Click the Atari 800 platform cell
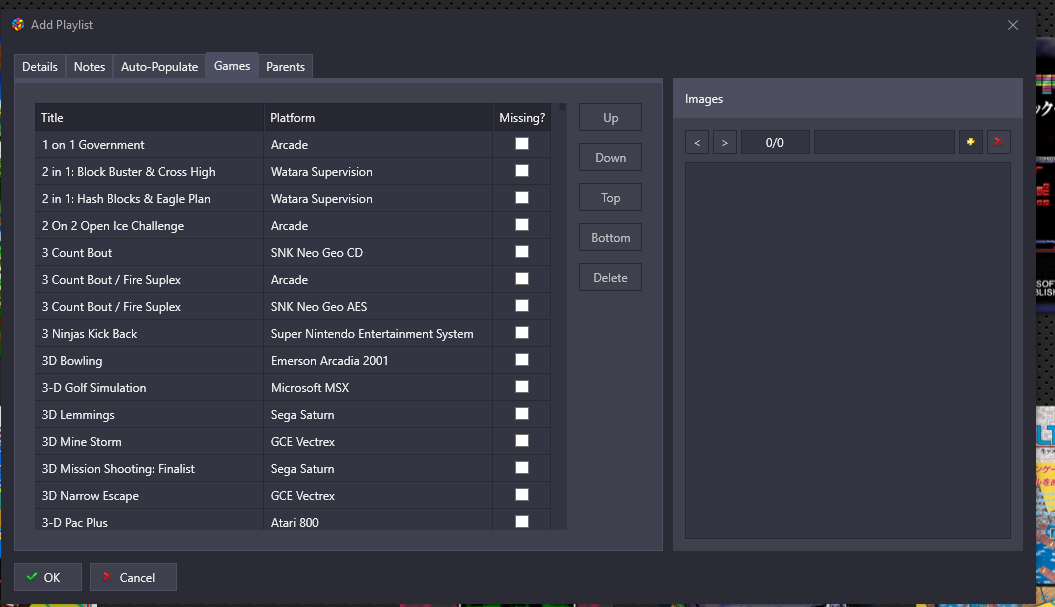 378,522
